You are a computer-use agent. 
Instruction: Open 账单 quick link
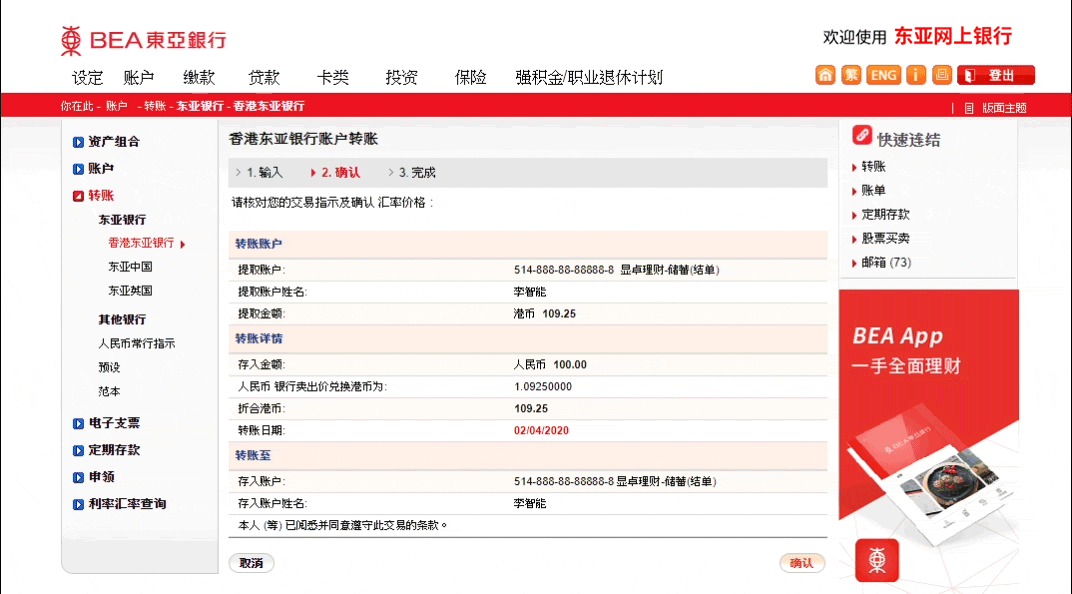coord(873,190)
